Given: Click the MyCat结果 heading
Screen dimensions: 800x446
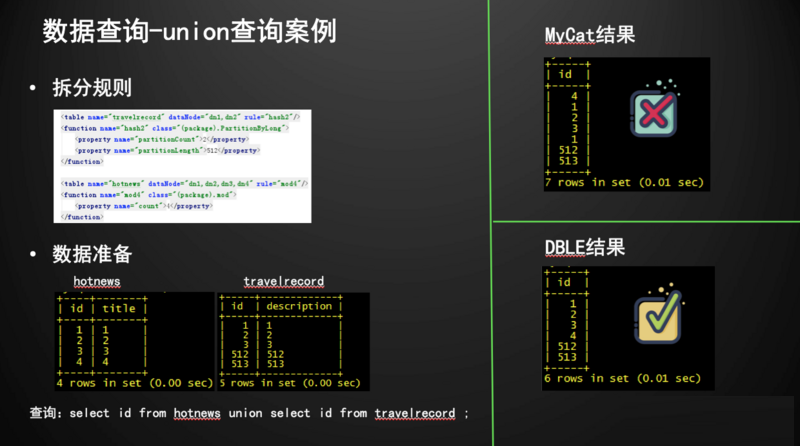Looking at the screenshot, I should click(590, 35).
